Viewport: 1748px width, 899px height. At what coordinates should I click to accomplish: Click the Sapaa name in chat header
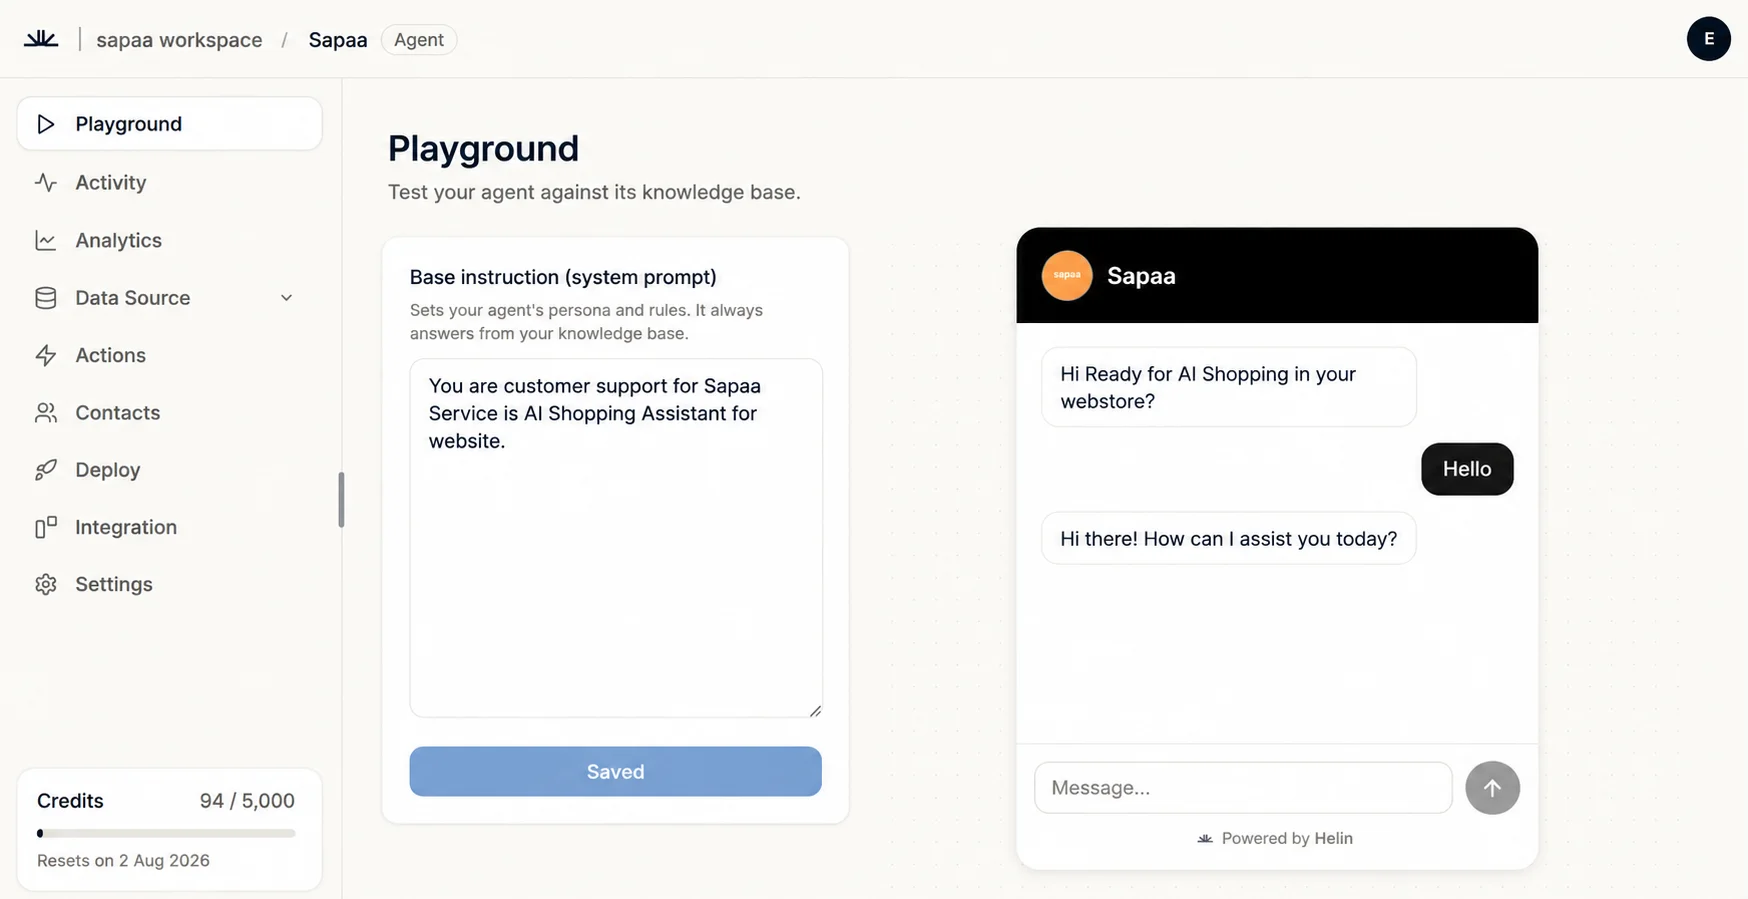(1141, 276)
